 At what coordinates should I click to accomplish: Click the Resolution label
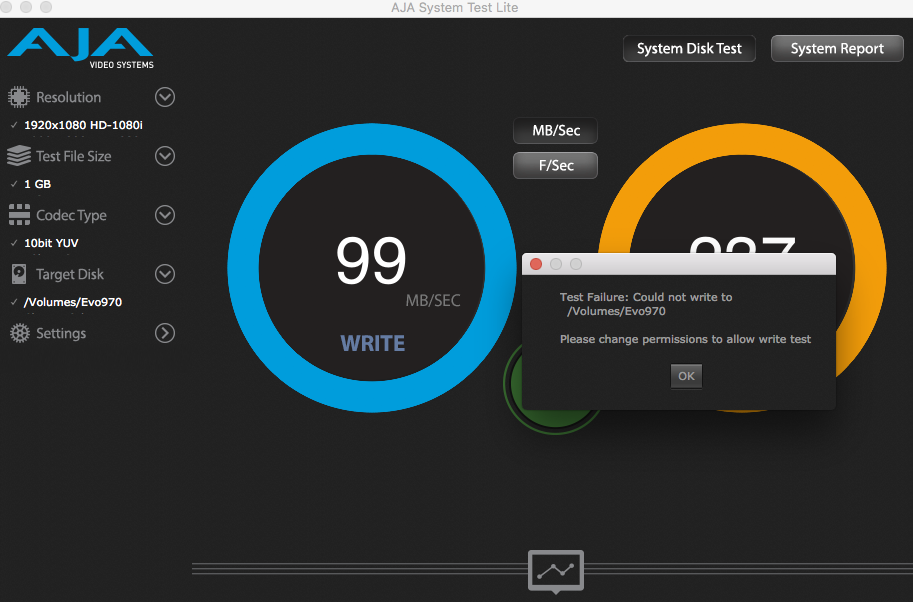tap(69, 97)
